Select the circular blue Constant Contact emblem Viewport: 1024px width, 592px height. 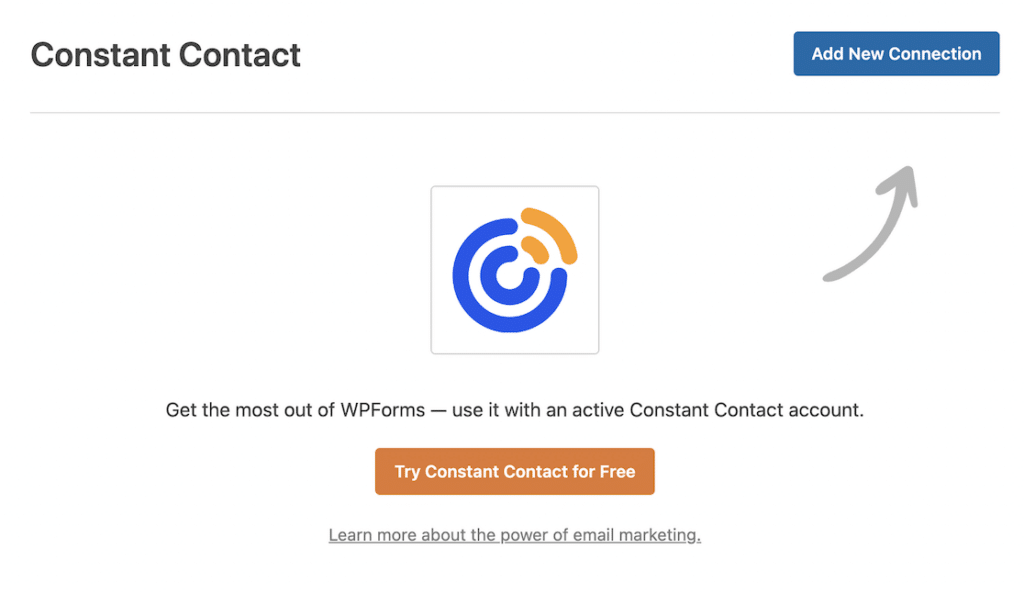click(x=505, y=275)
